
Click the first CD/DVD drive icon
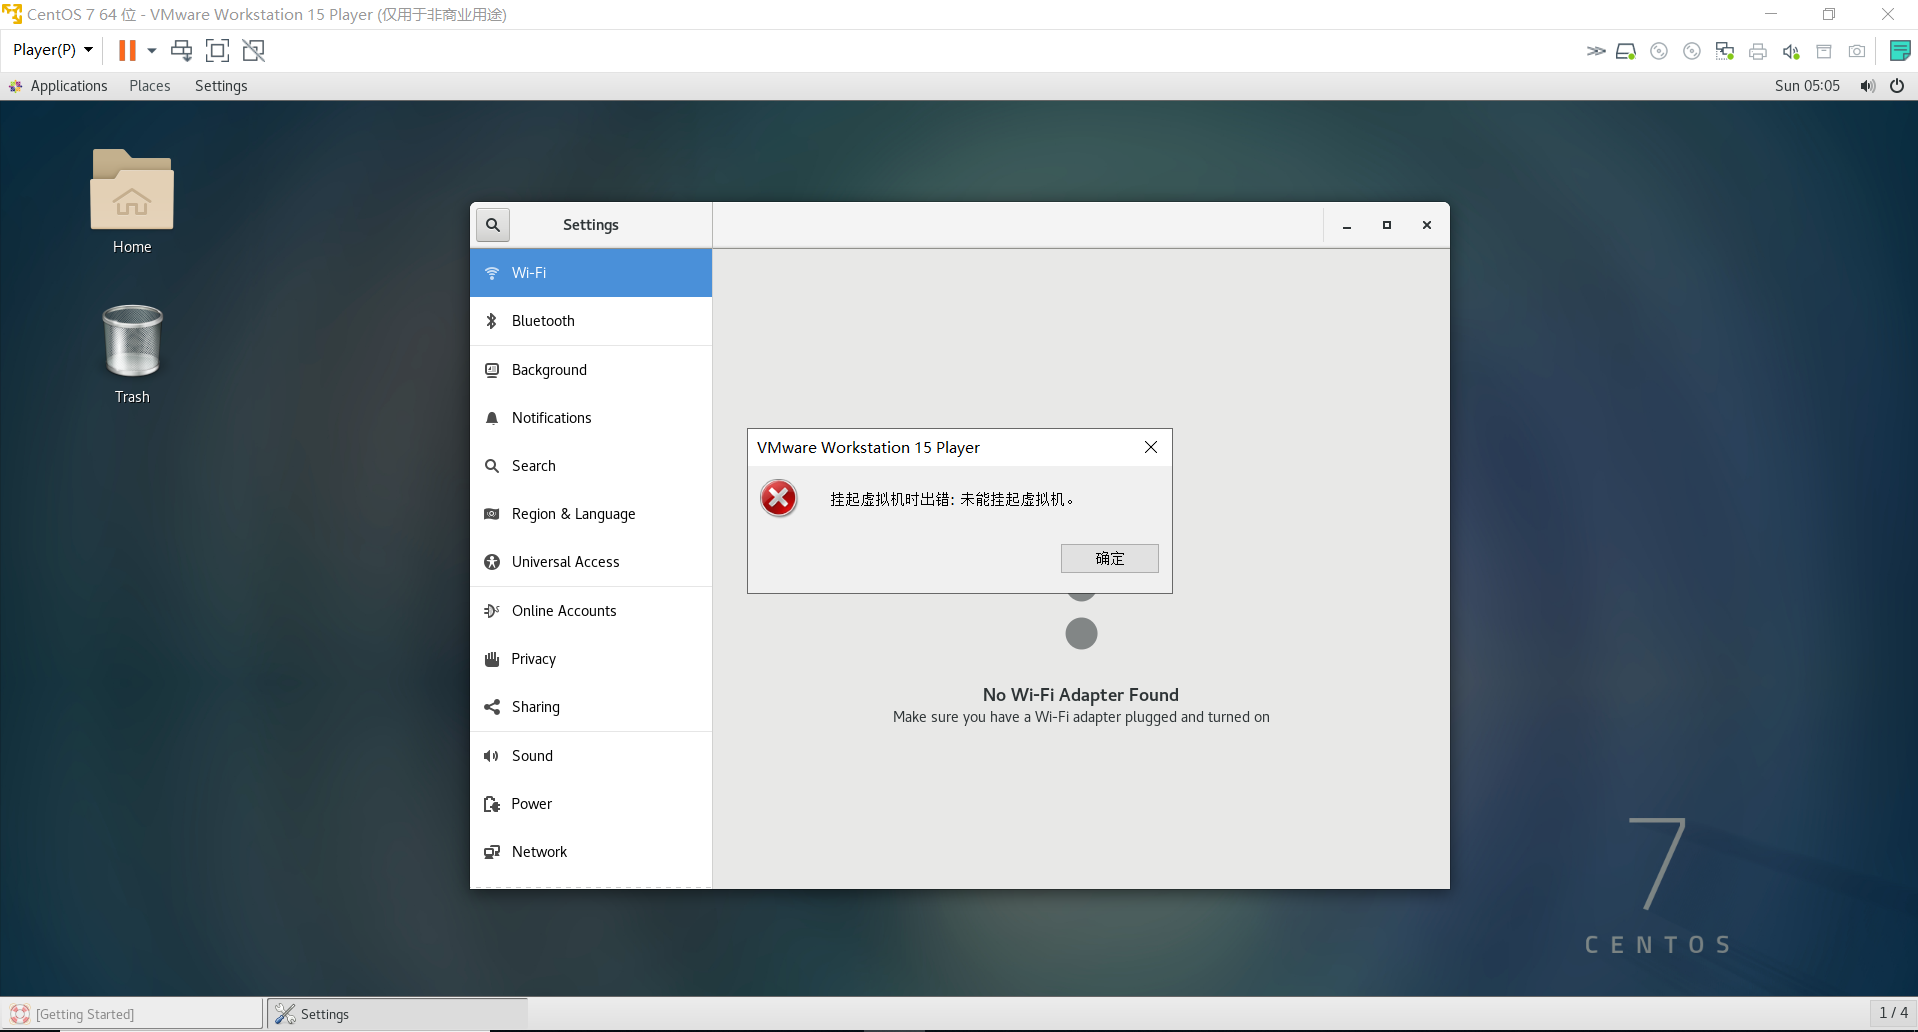(x=1659, y=51)
